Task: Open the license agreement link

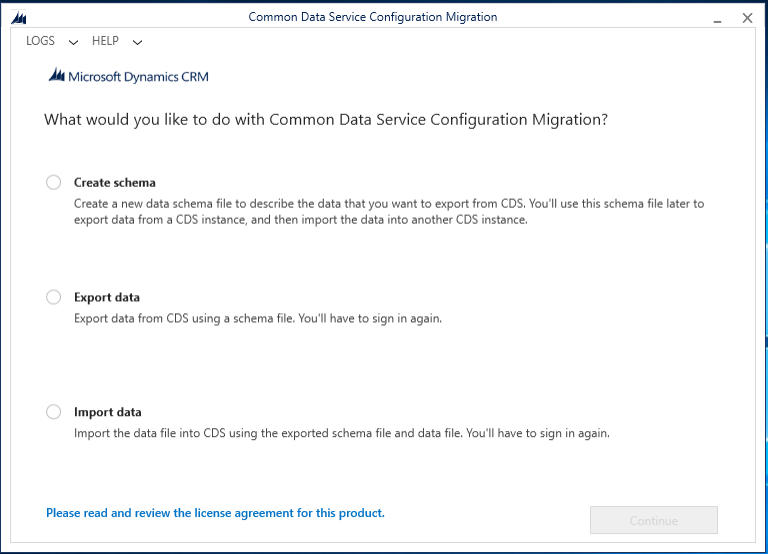Action: 215,513
